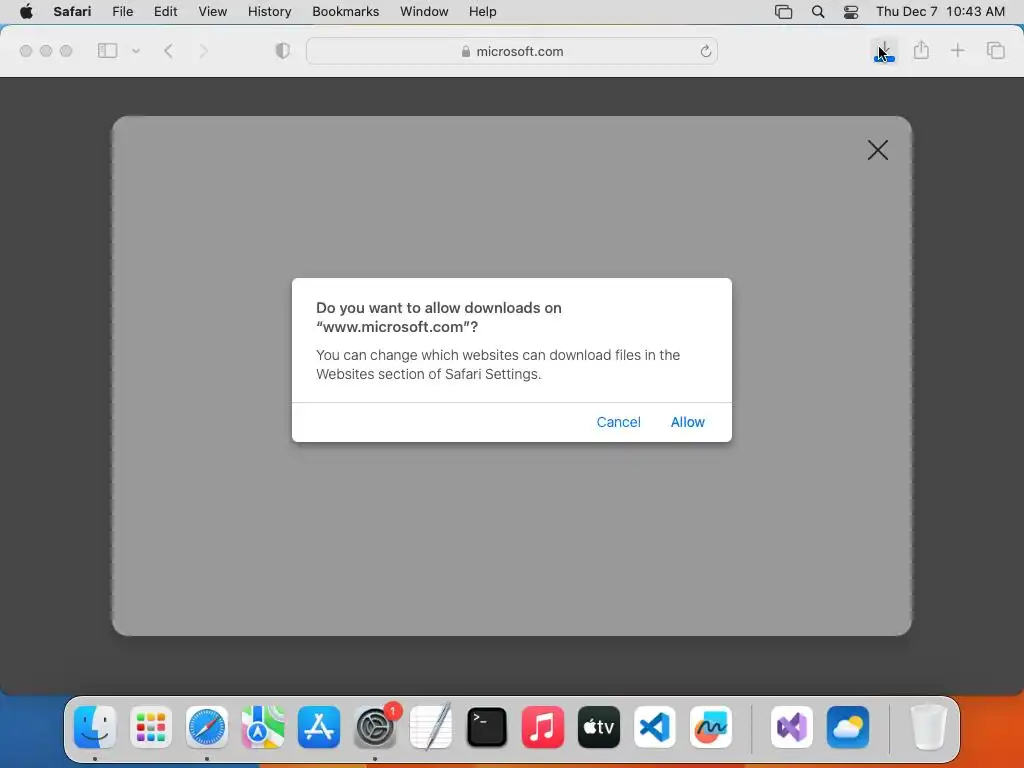Open the Bookmarks menu

[345, 12]
